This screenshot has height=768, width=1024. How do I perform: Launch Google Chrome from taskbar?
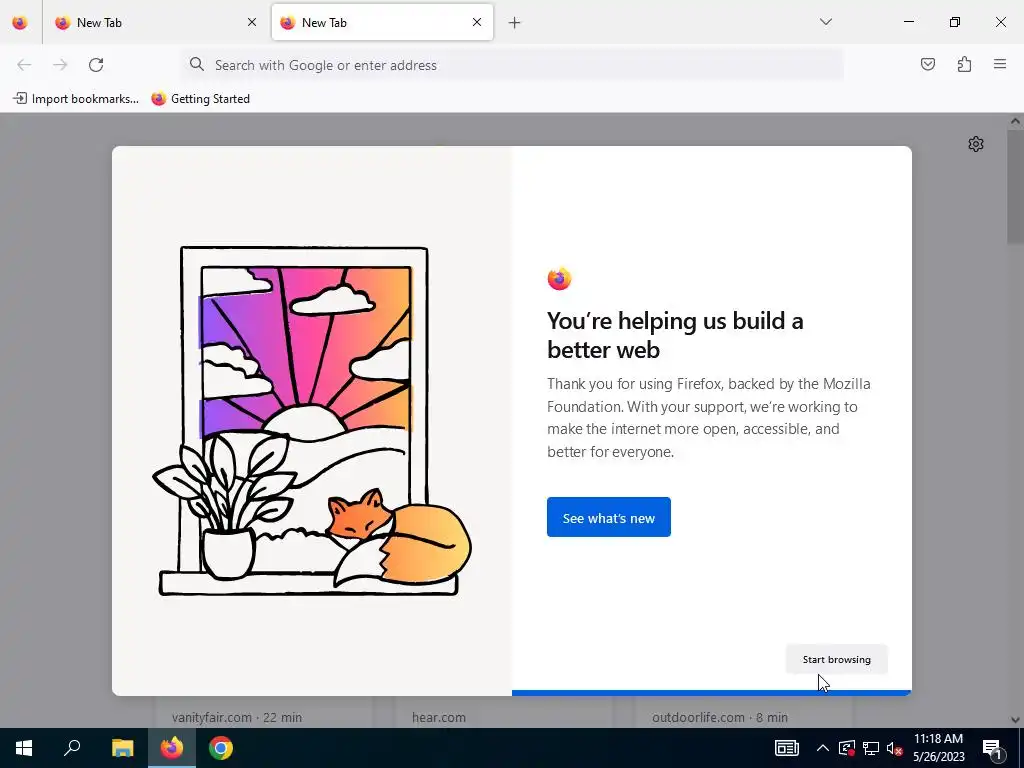[x=221, y=748]
